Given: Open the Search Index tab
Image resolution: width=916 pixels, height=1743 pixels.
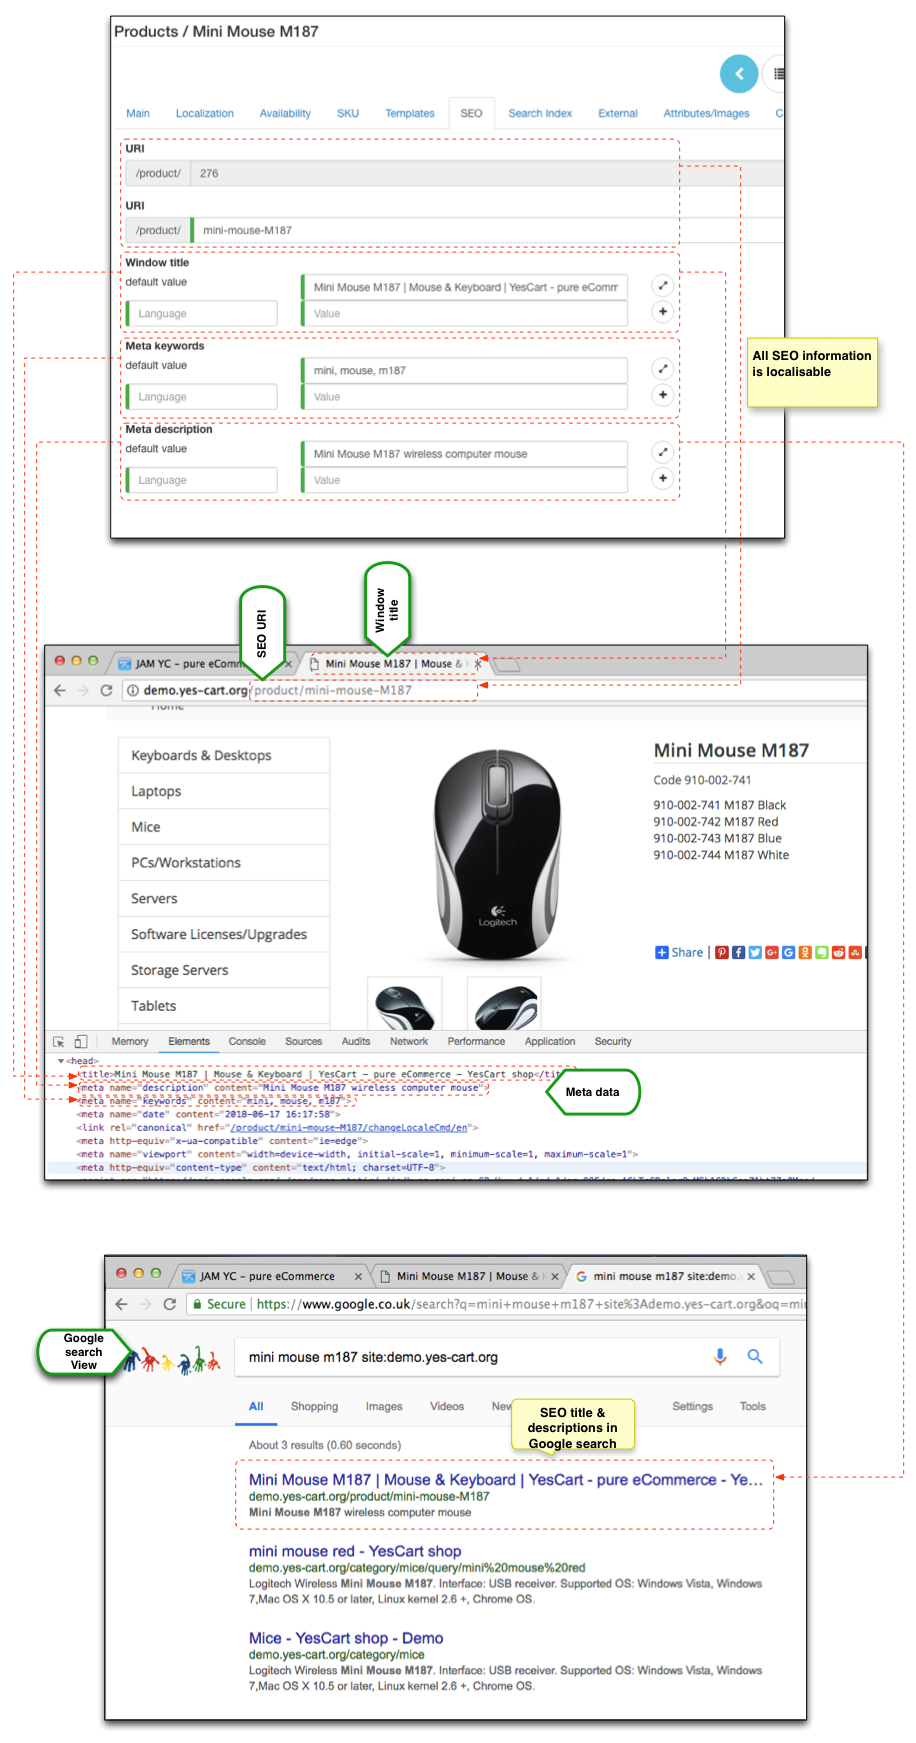Looking at the screenshot, I should (540, 113).
